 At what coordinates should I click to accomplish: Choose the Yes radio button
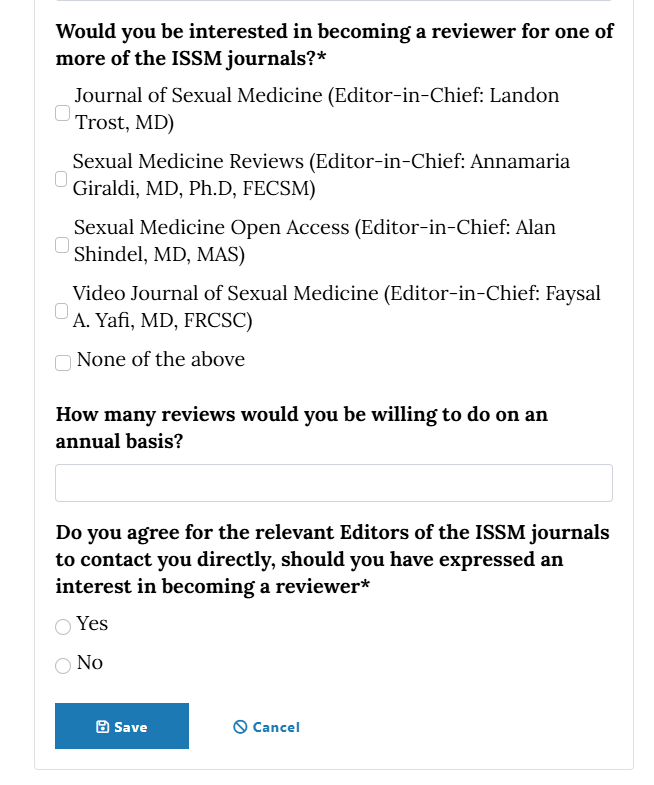point(63,627)
